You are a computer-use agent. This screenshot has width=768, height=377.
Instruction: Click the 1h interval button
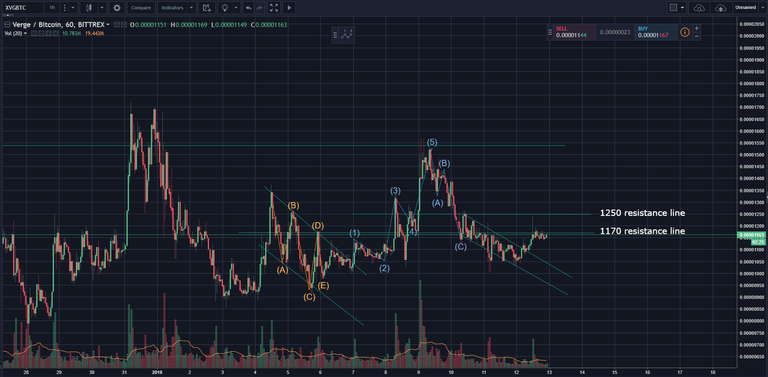[52, 8]
